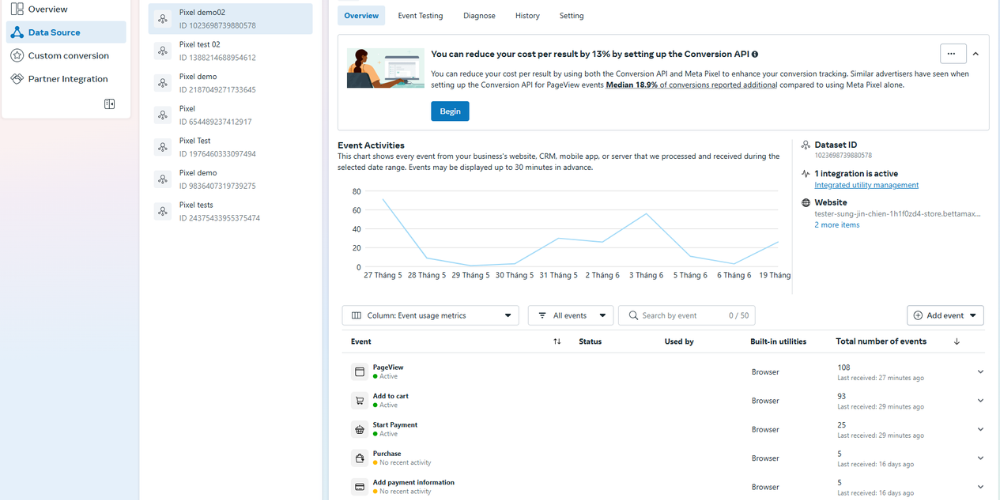
Task: Open the Setting tab
Action: tap(571, 16)
